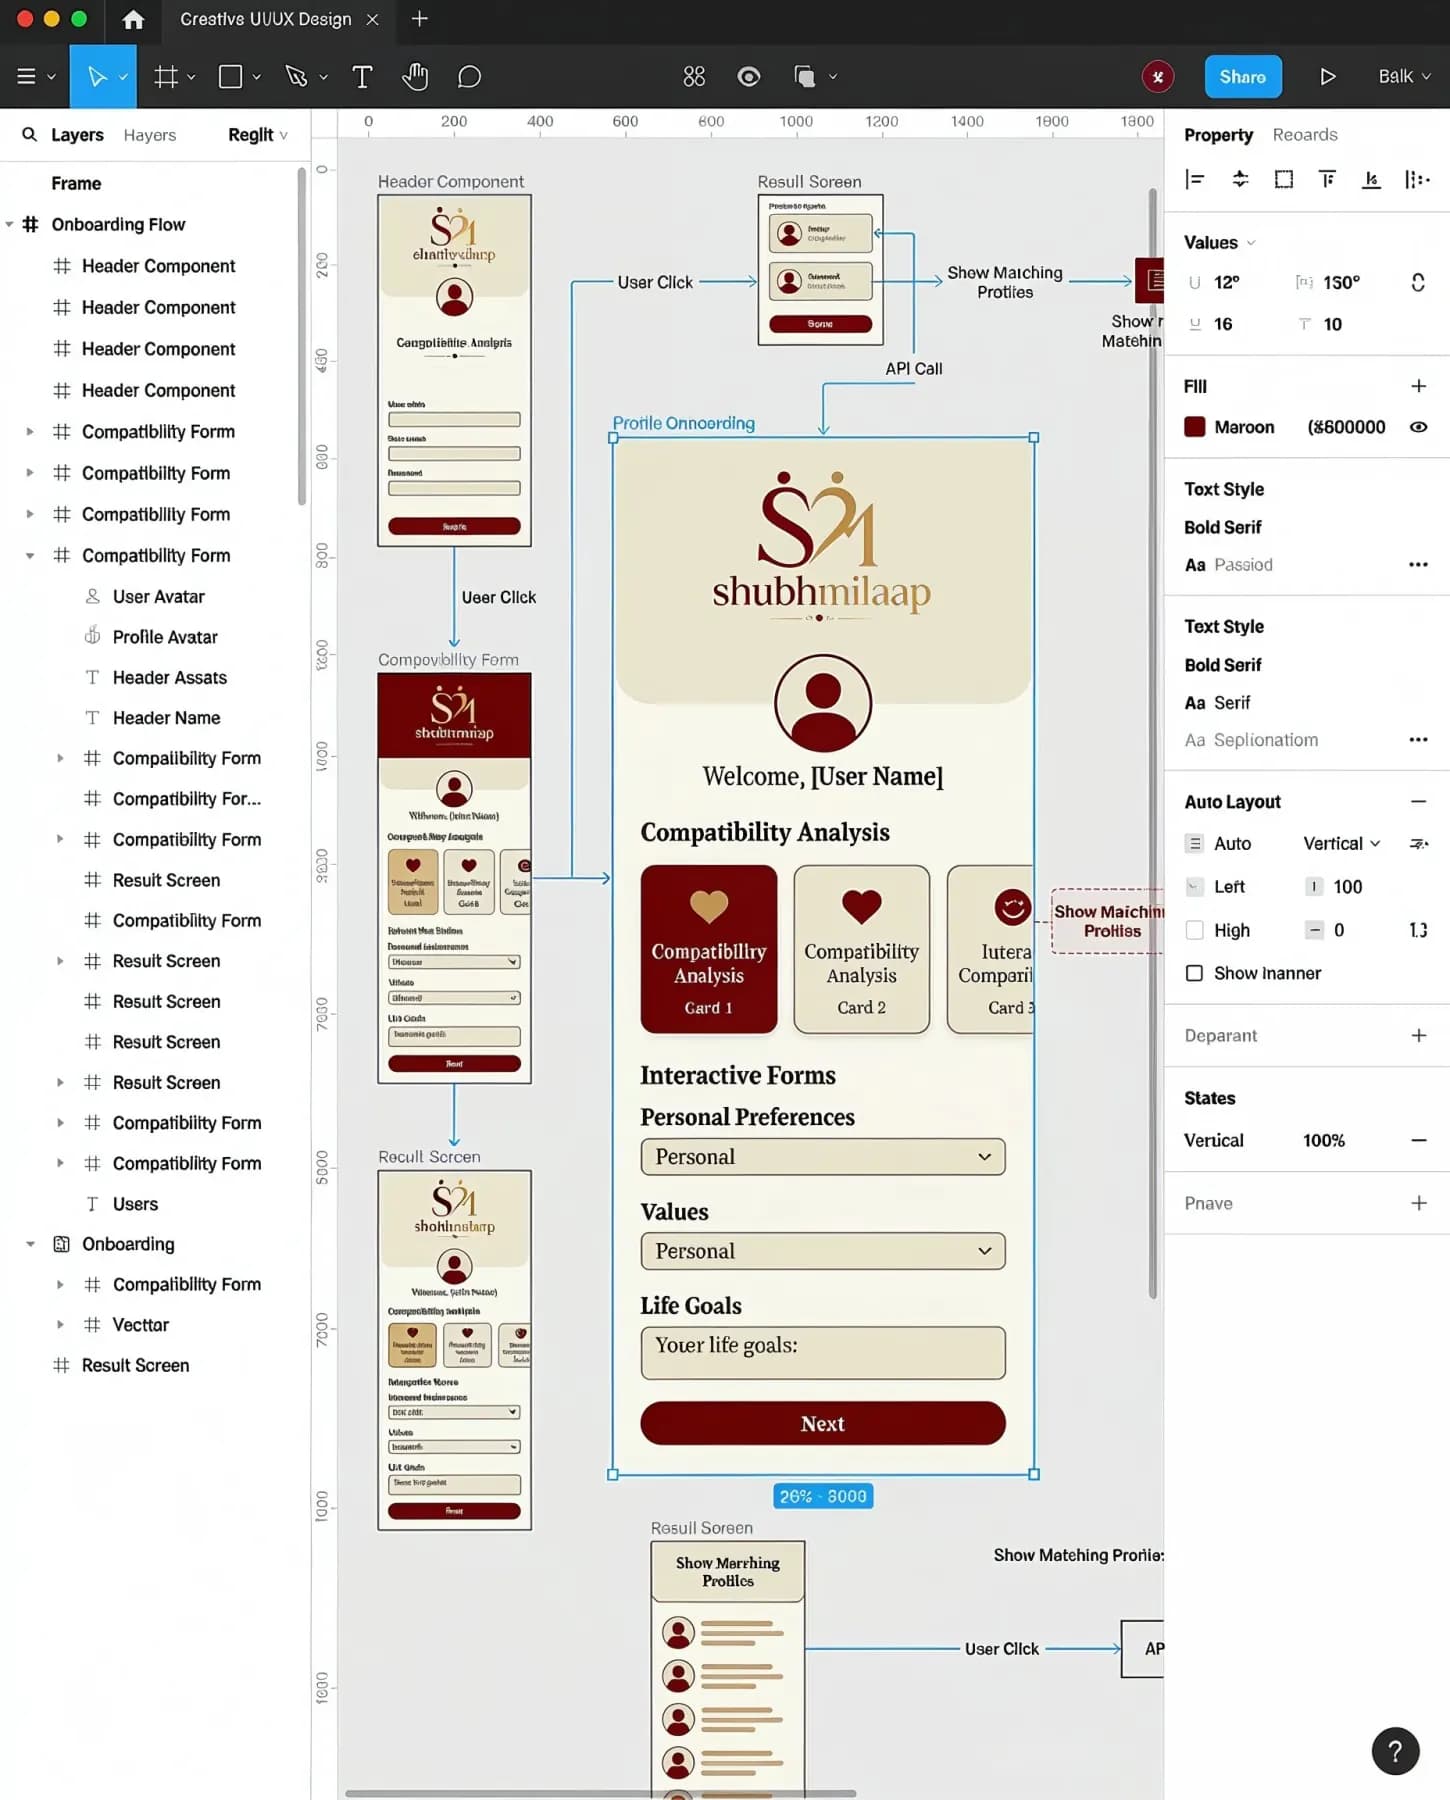The height and width of the screenshot is (1800, 1450).
Task: Enable the Show Inanner checkbox
Action: [1194, 973]
